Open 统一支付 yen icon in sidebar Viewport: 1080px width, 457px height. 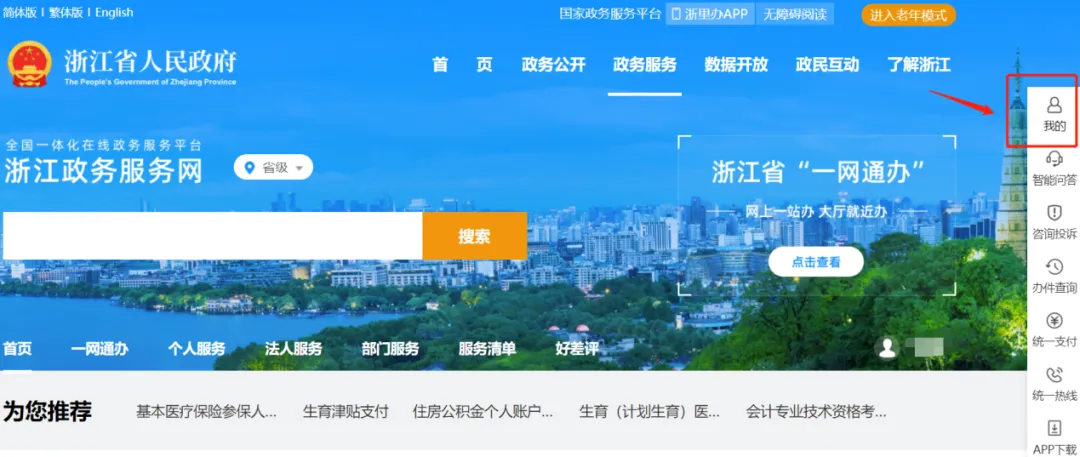pos(1054,321)
